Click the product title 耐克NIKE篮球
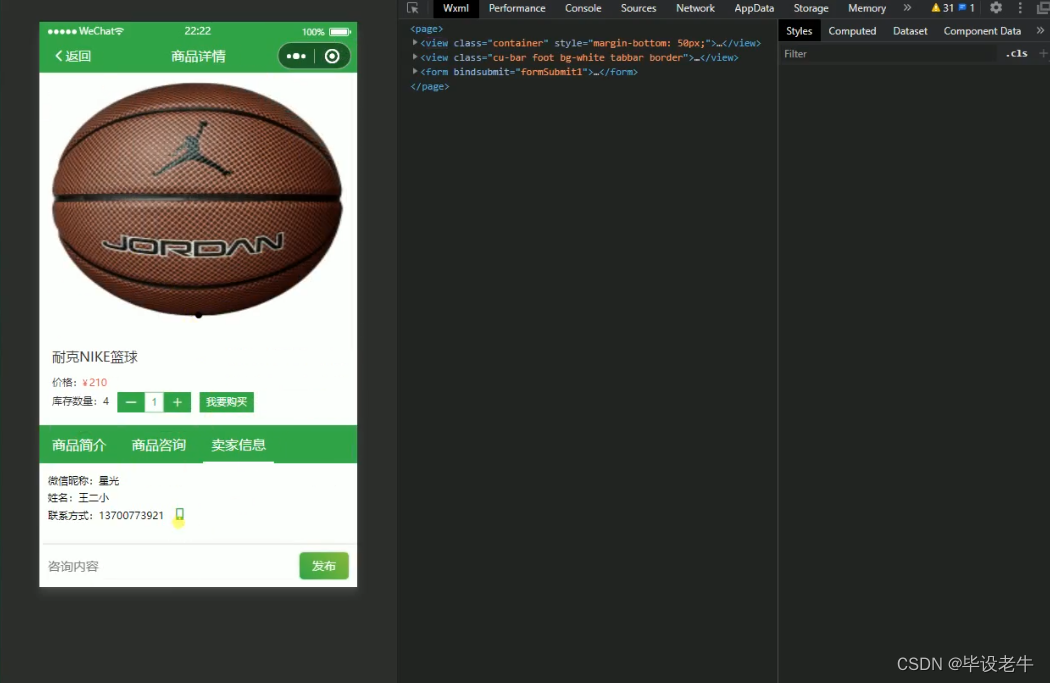This screenshot has height=683, width=1050. click(x=95, y=357)
